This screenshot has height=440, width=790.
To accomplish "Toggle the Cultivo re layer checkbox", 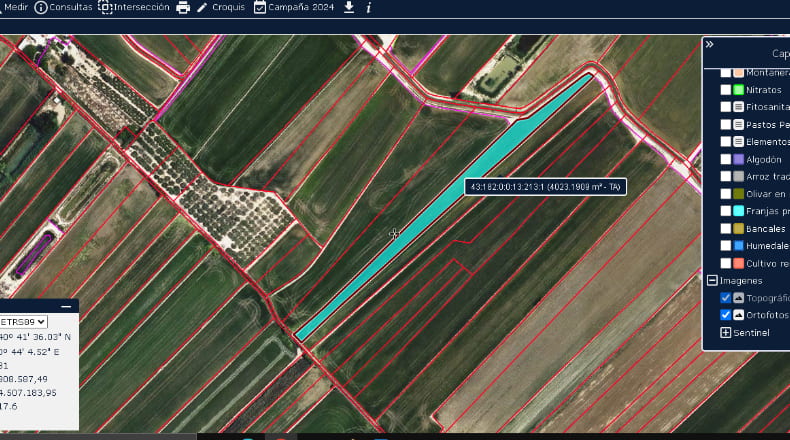I will coord(726,263).
